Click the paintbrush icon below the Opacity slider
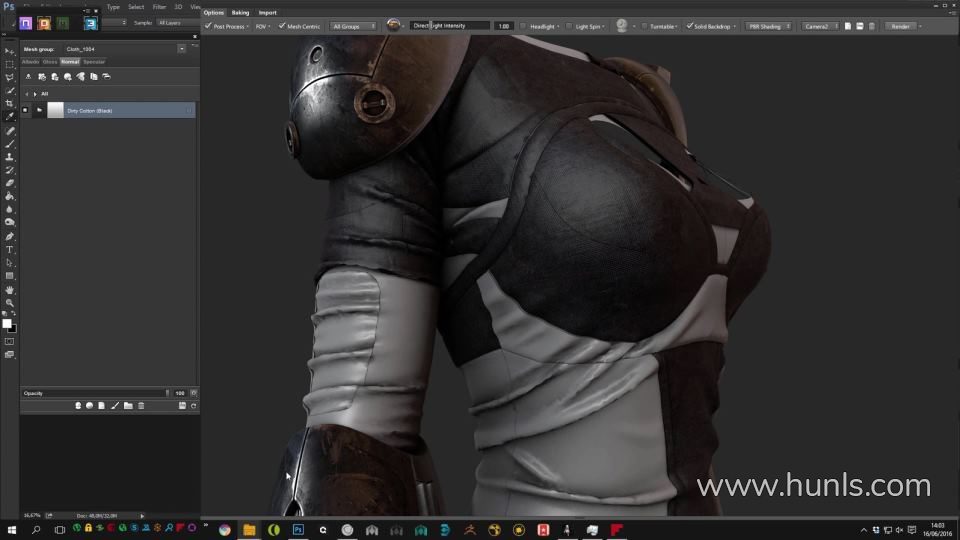960x540 pixels. (115, 405)
